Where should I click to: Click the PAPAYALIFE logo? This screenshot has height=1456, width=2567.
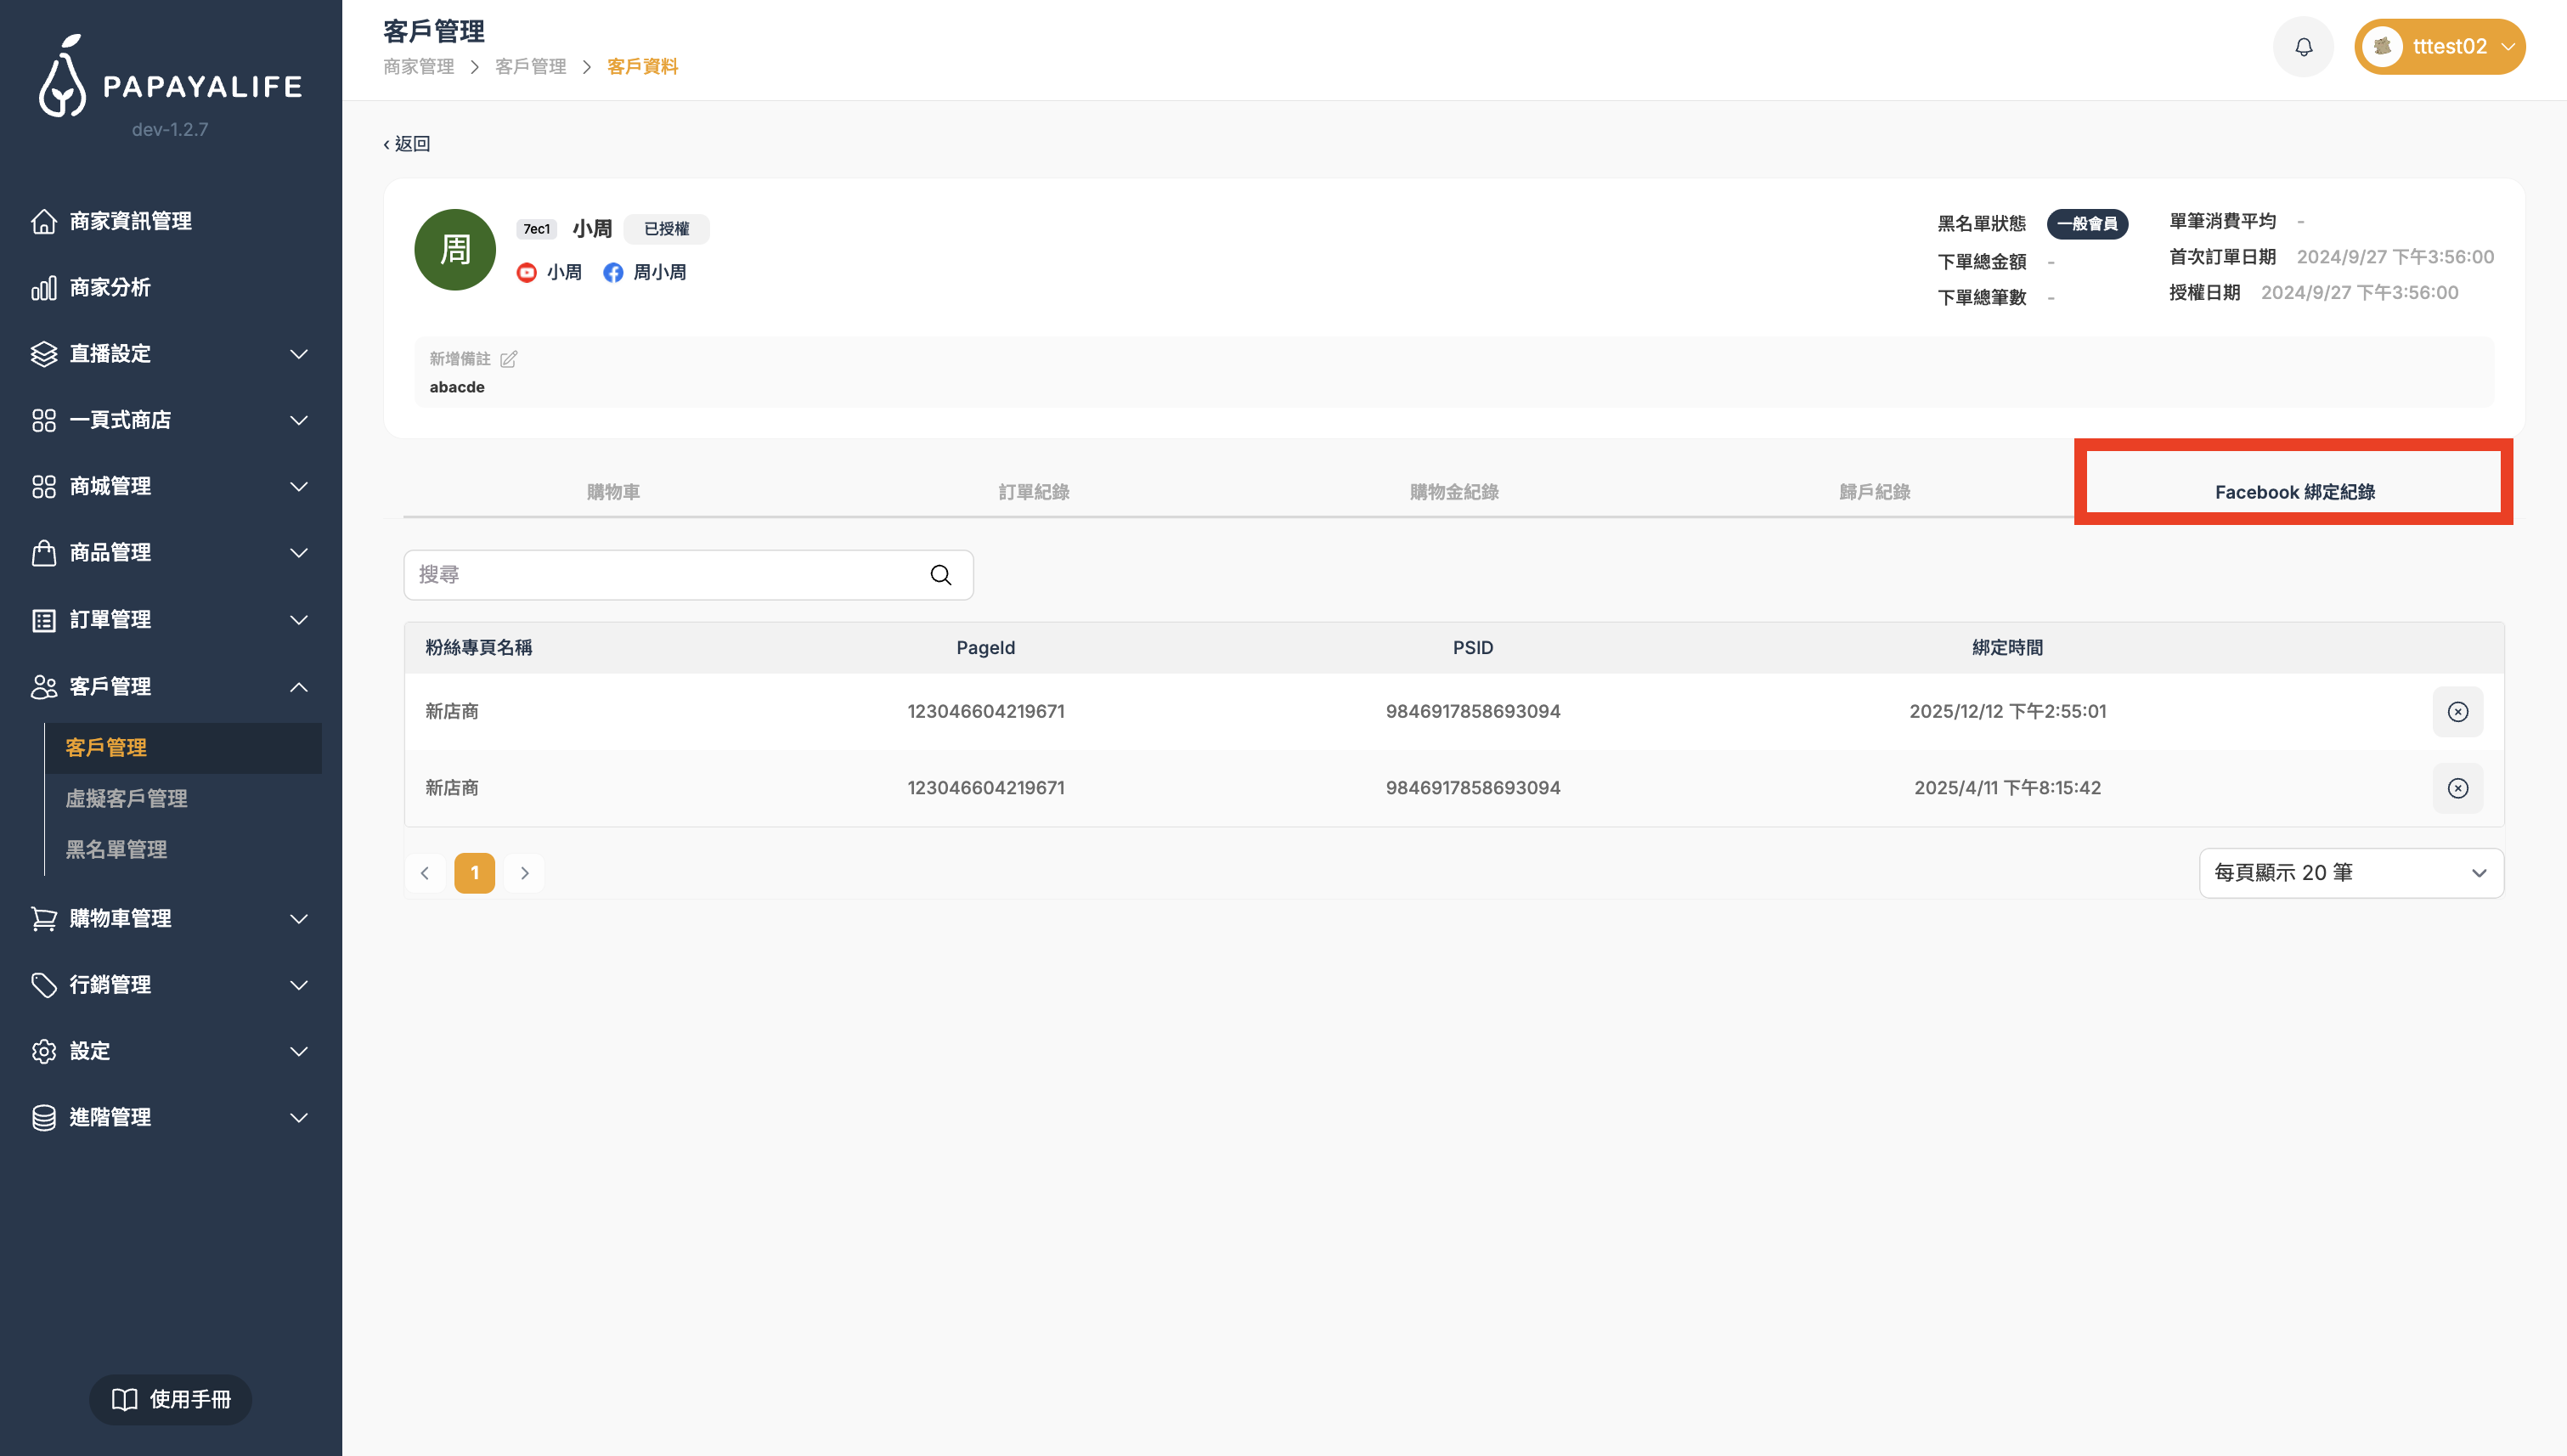(x=170, y=78)
